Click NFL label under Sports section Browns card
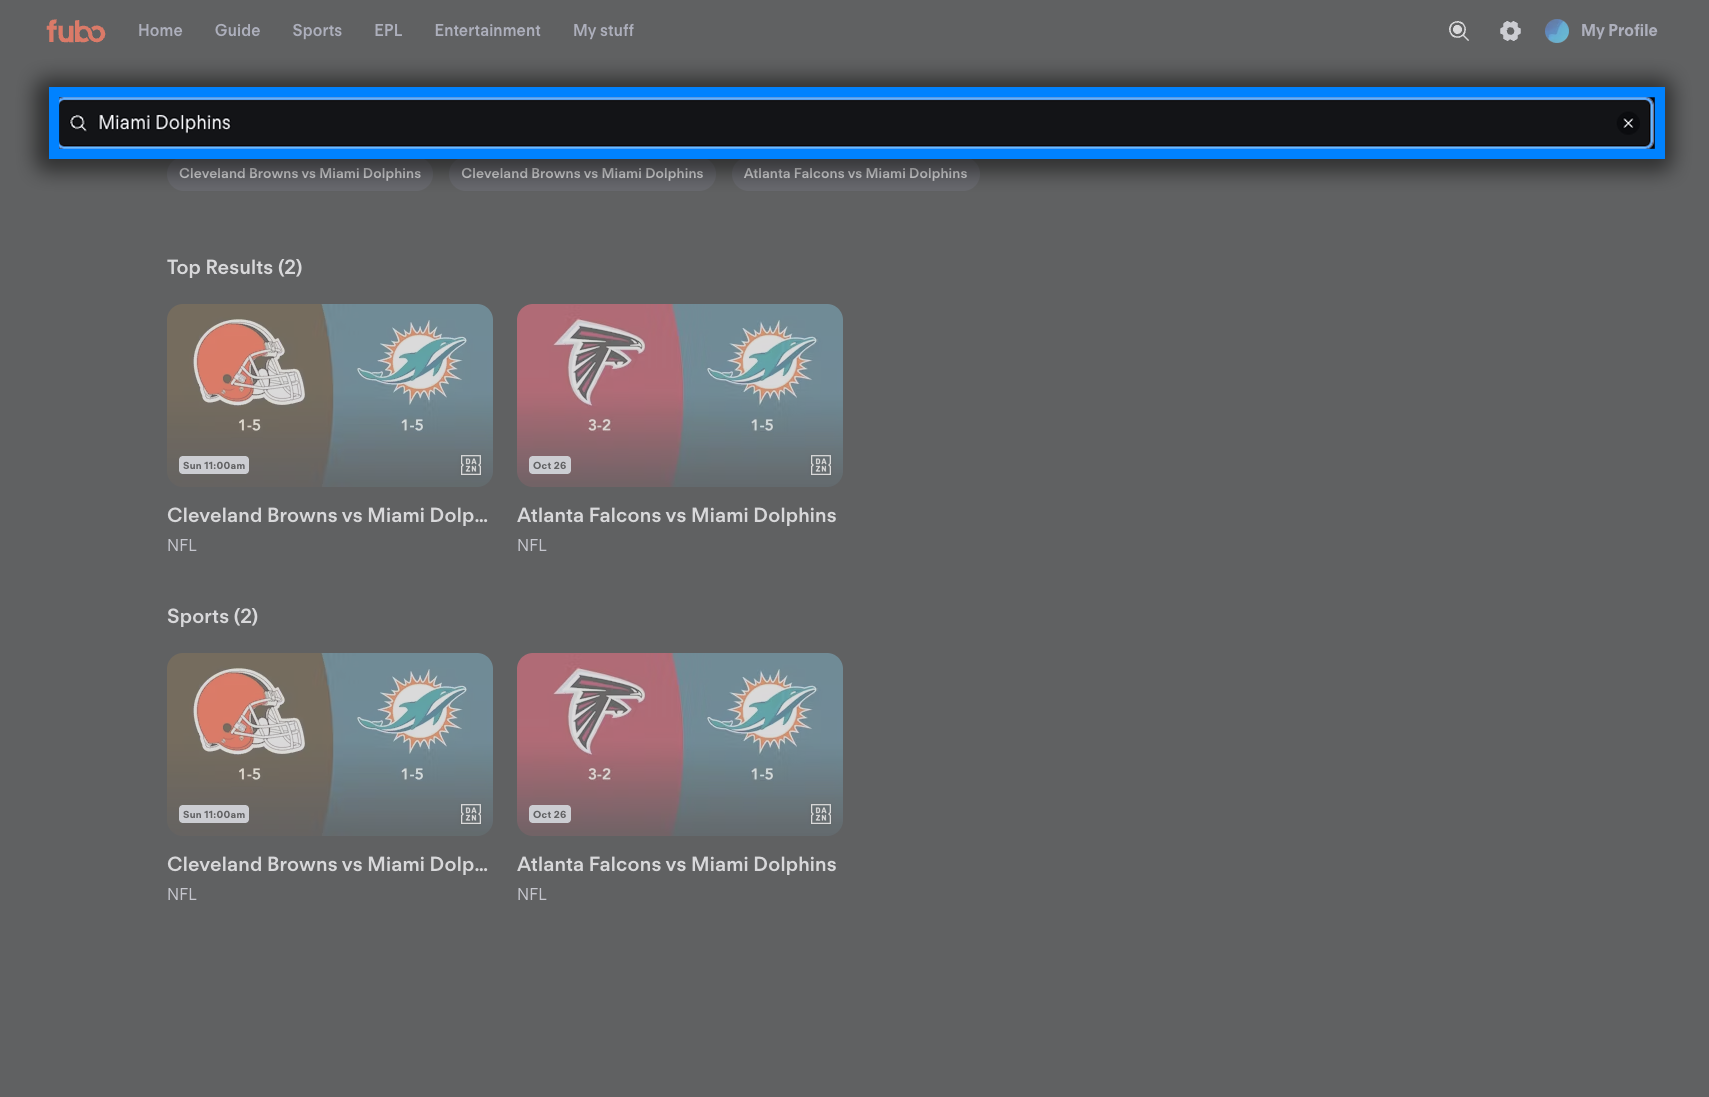 tap(182, 894)
